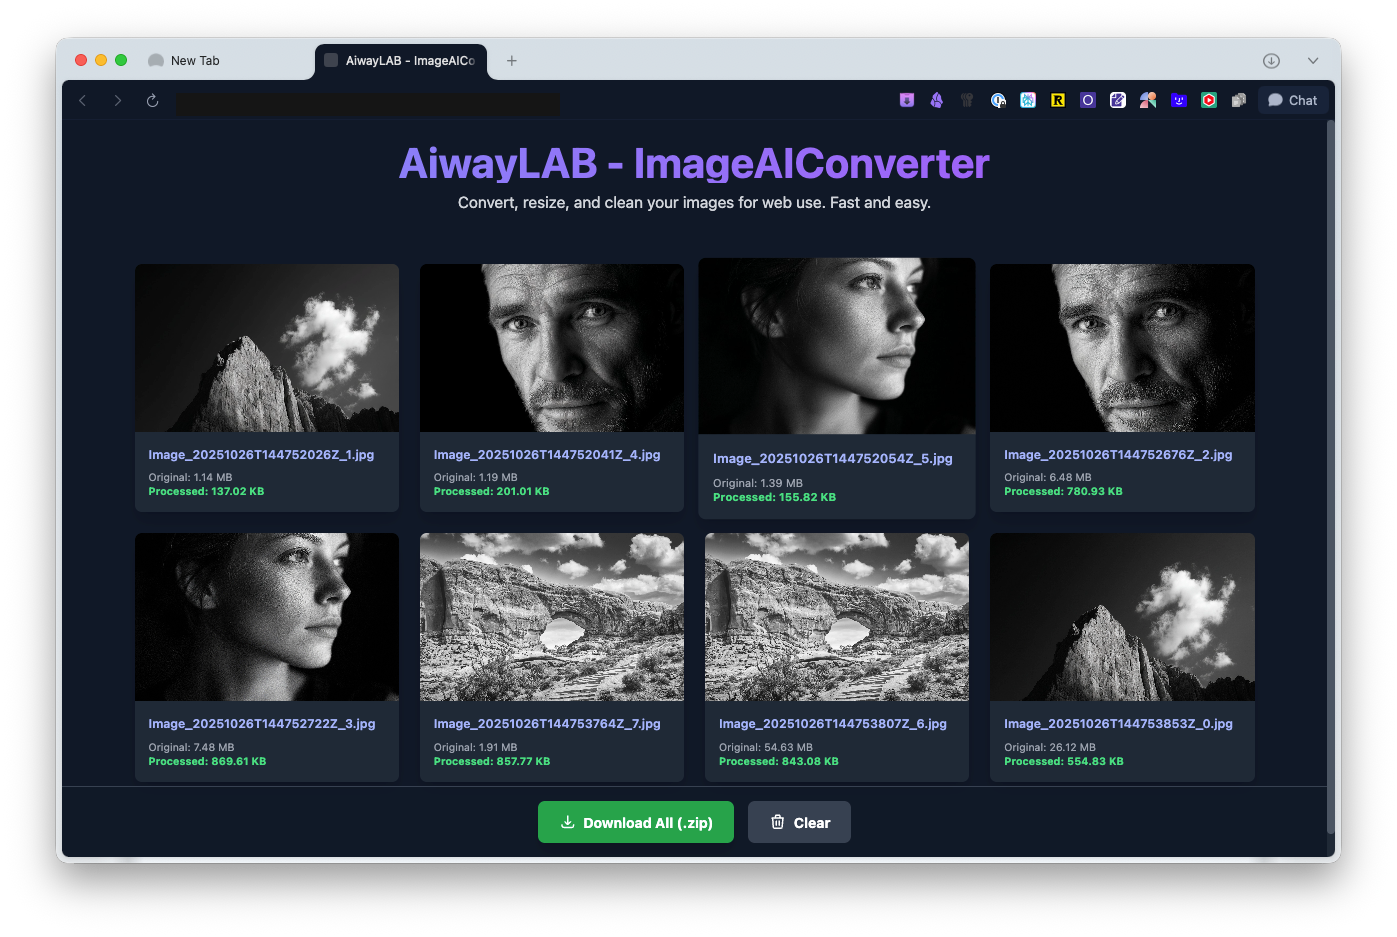Click the 'Processed: 554.83 KB' text
Screen dimensions: 1397x937
(1064, 762)
